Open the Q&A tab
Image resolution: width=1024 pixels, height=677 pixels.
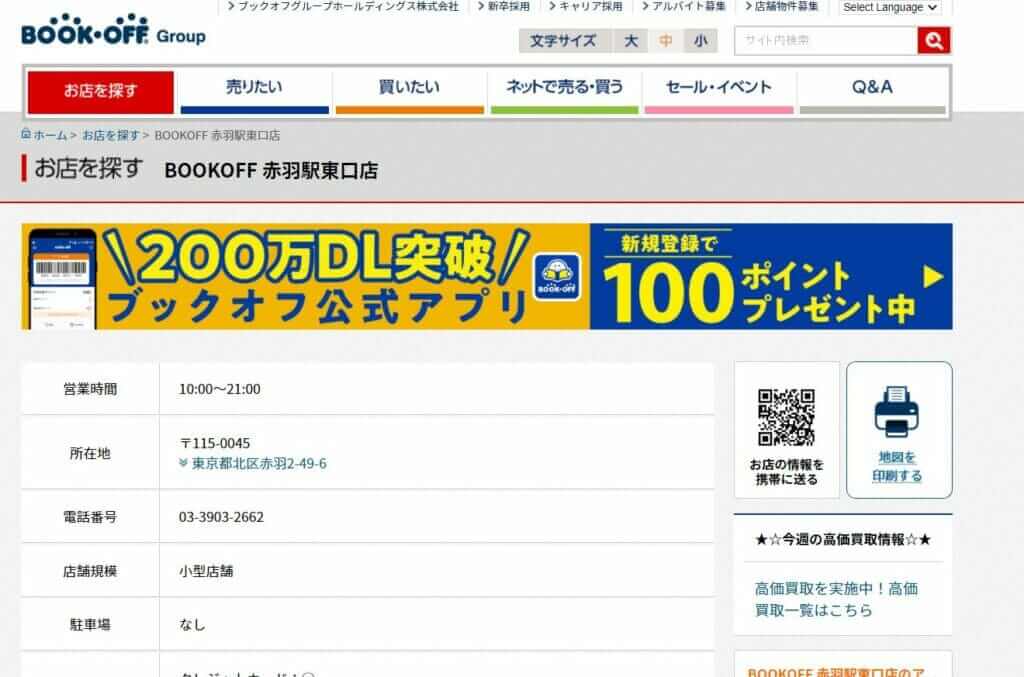click(872, 92)
